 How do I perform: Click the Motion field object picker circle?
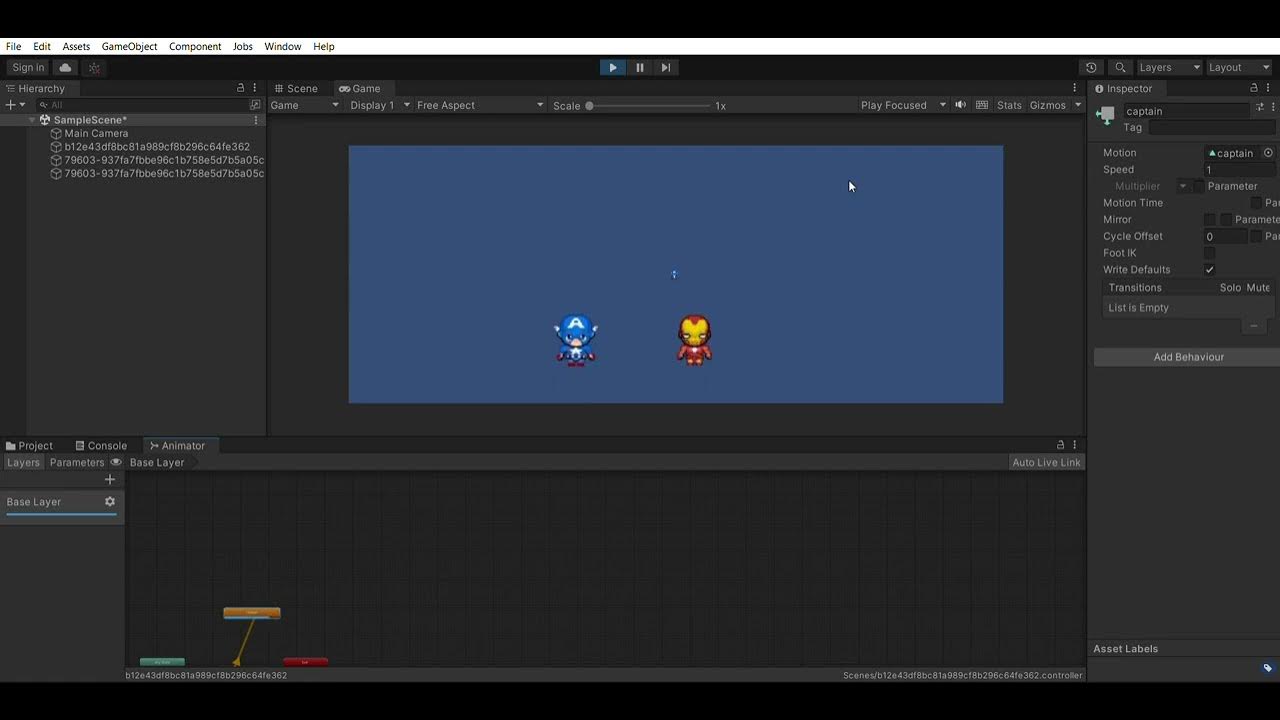pyautogui.click(x=1268, y=153)
